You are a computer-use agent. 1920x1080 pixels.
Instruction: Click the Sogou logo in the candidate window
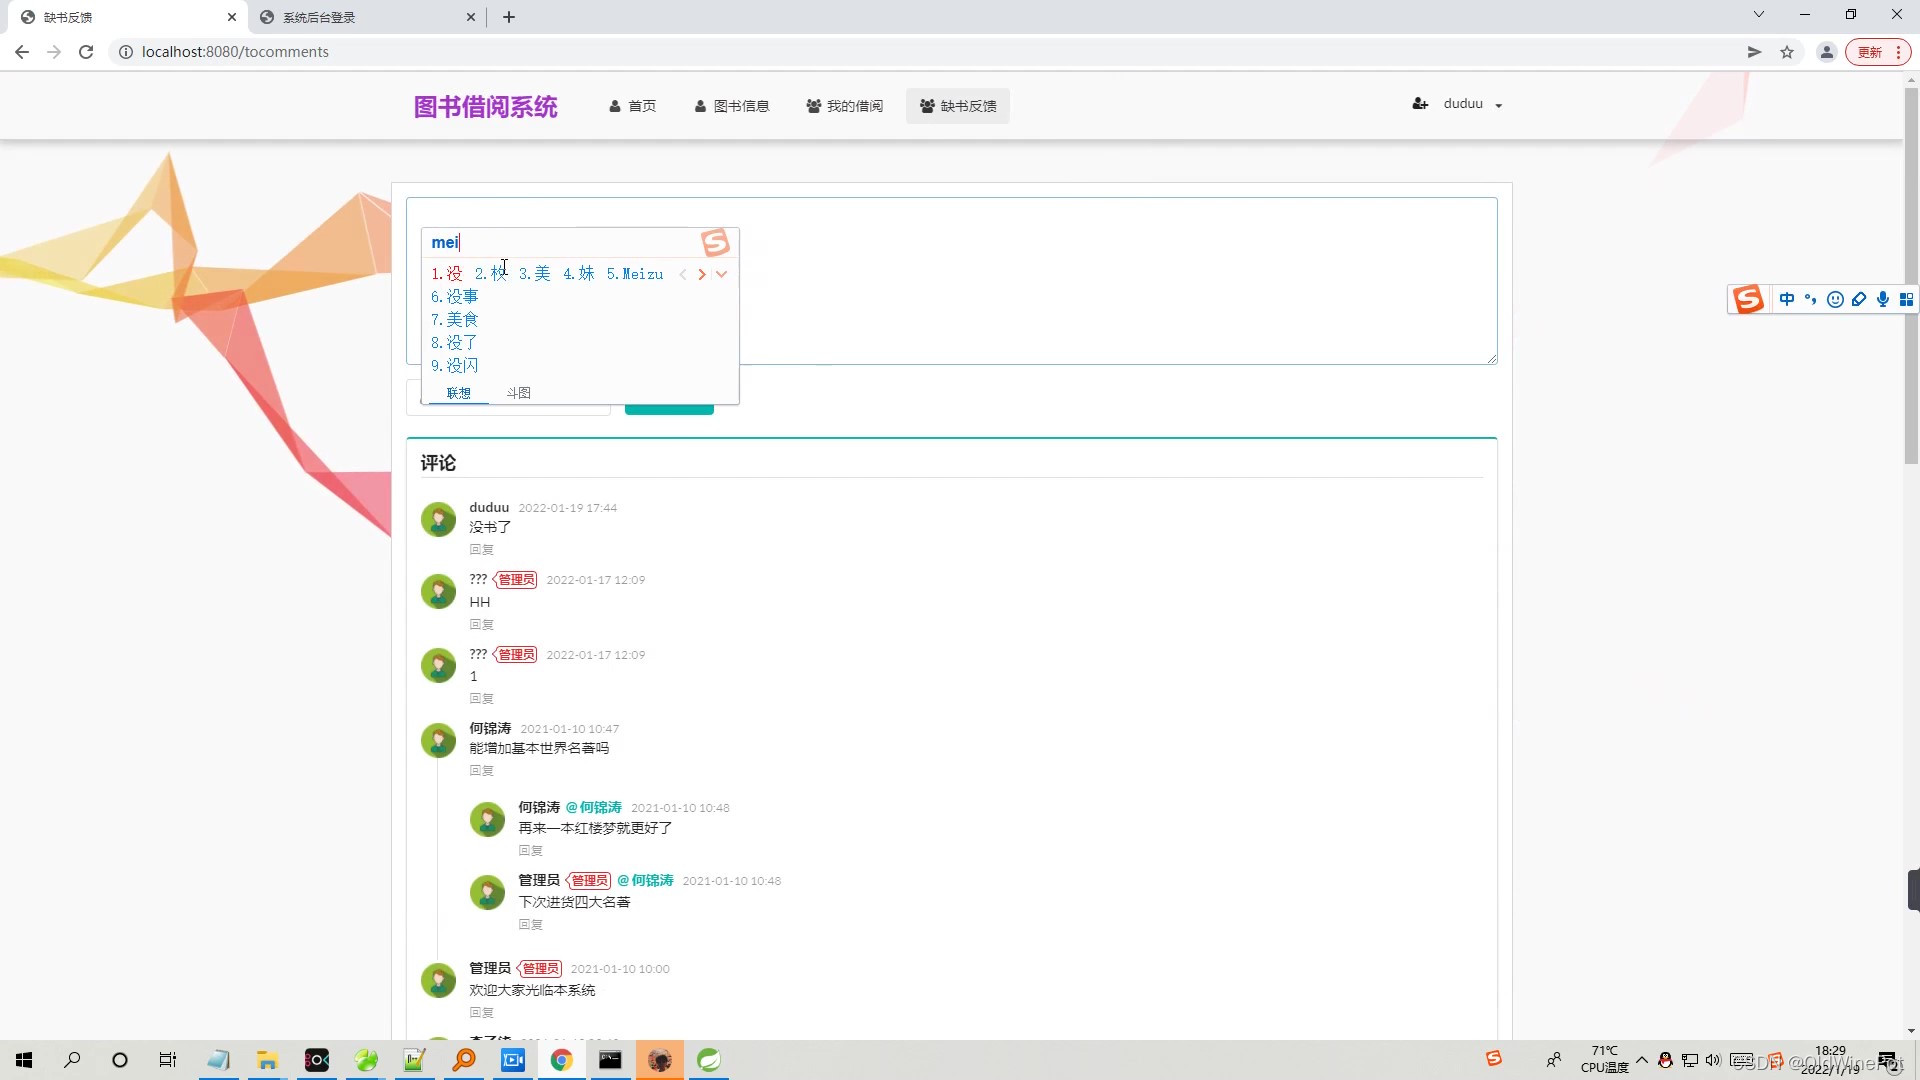point(716,242)
